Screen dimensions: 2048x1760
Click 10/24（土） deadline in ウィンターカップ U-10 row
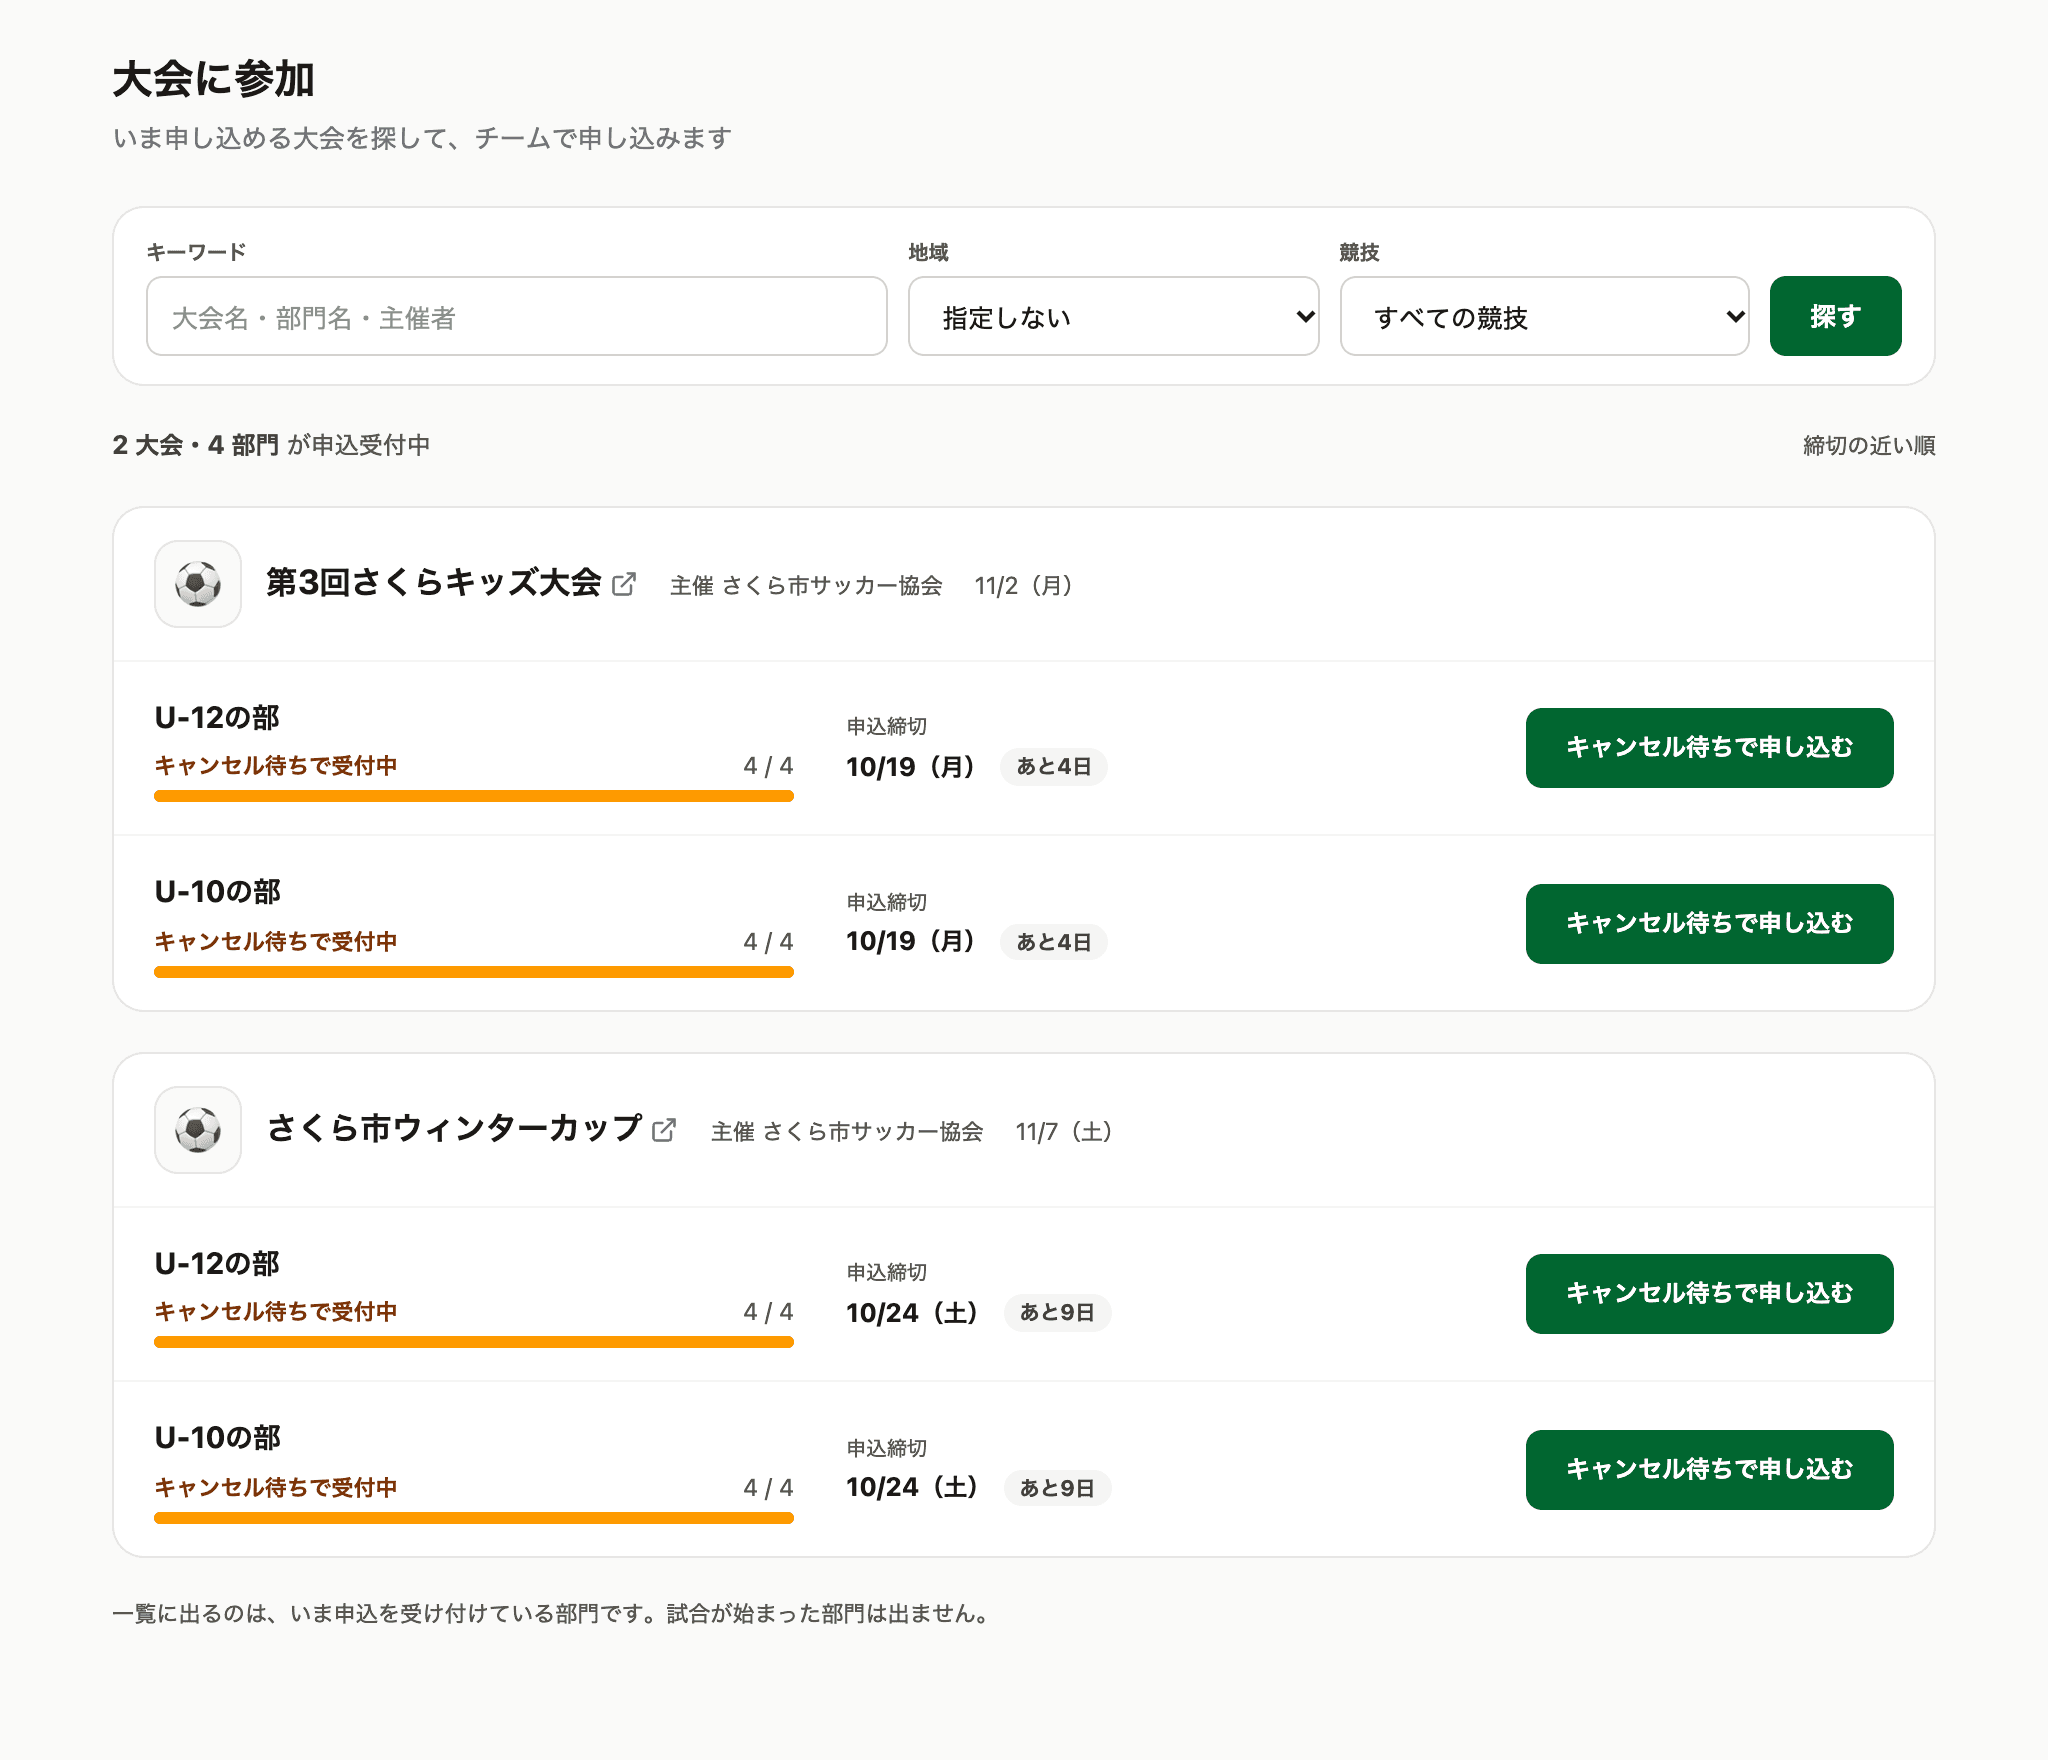913,1488
